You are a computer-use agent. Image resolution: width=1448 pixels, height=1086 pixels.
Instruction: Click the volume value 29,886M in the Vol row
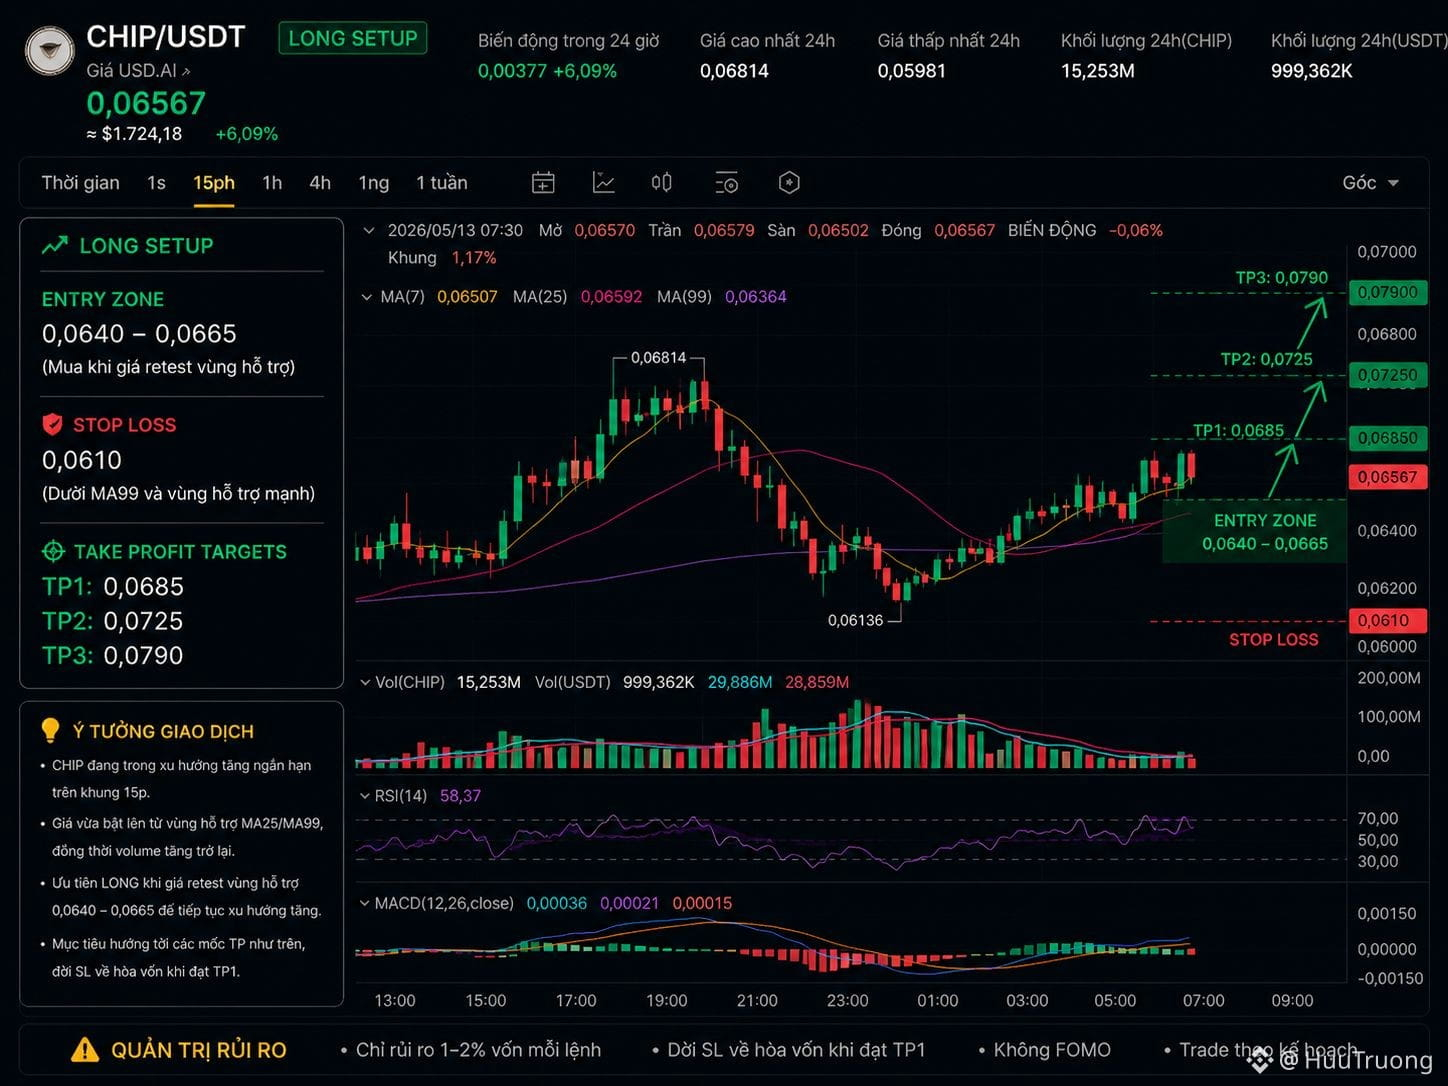[x=740, y=682]
